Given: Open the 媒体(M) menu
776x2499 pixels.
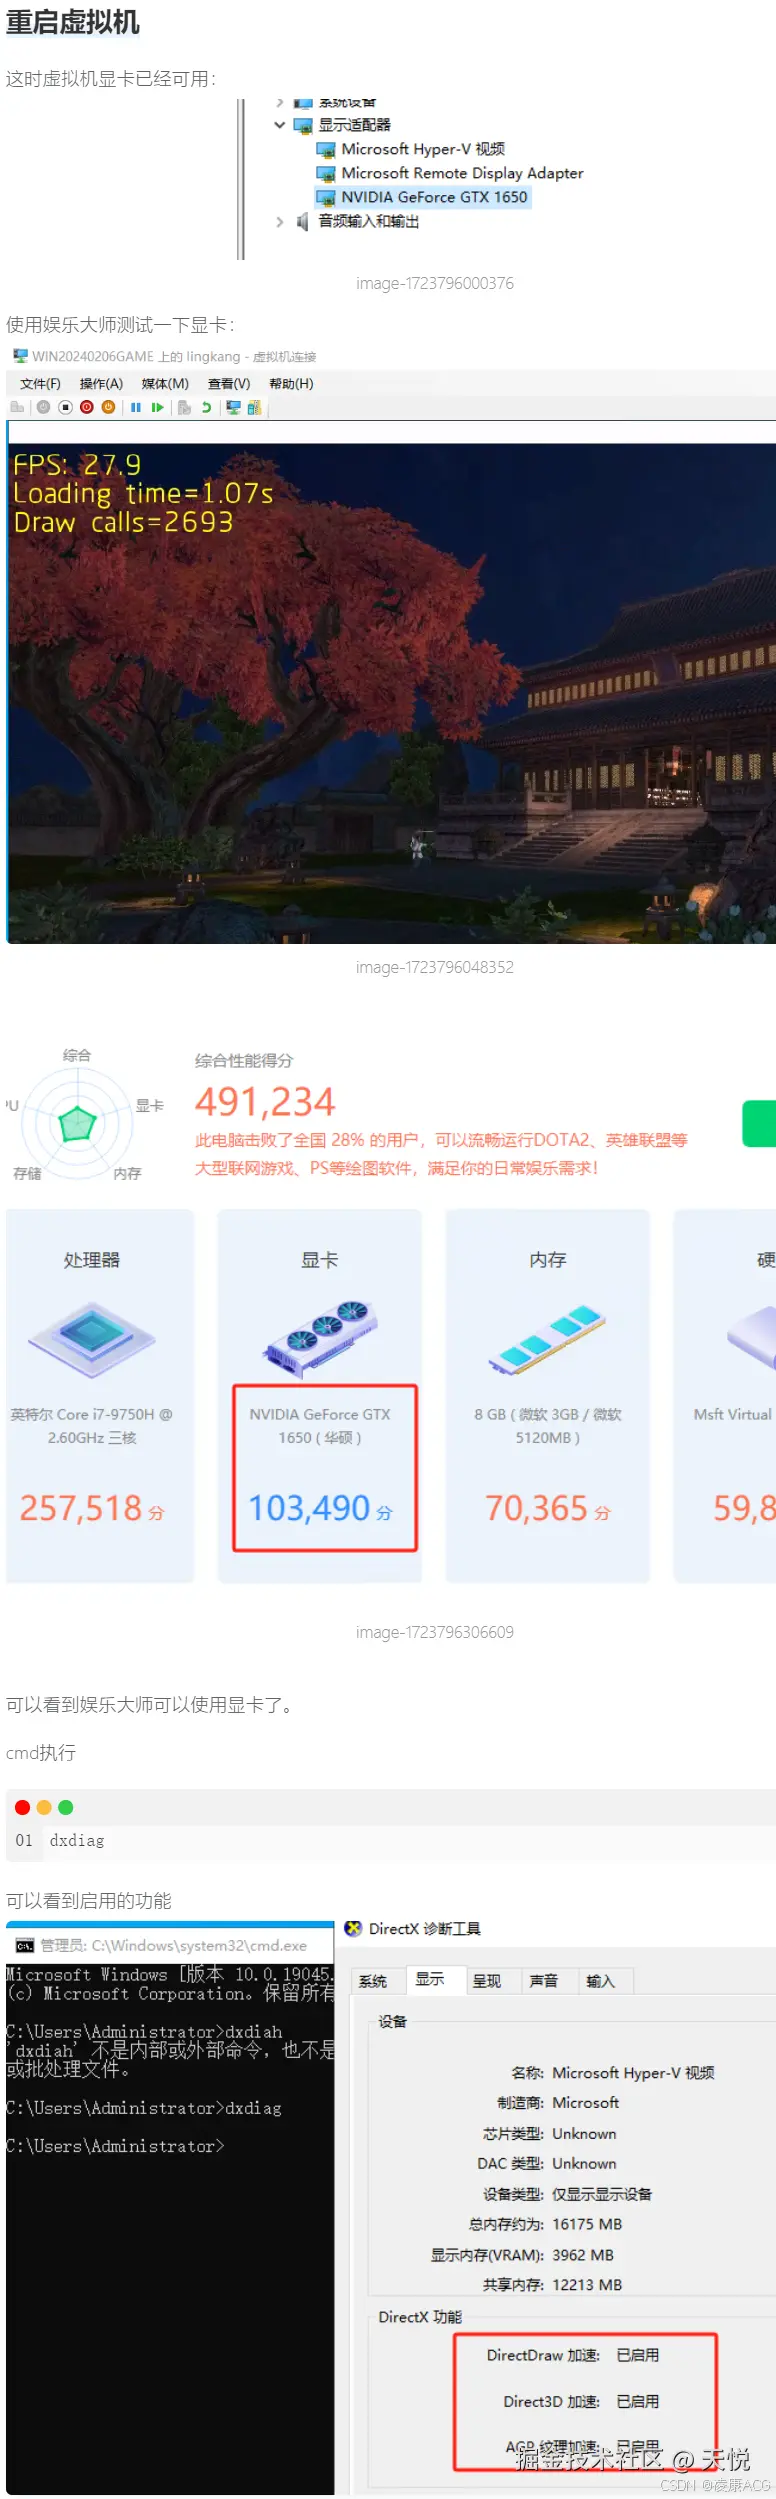Looking at the screenshot, I should coord(165,384).
